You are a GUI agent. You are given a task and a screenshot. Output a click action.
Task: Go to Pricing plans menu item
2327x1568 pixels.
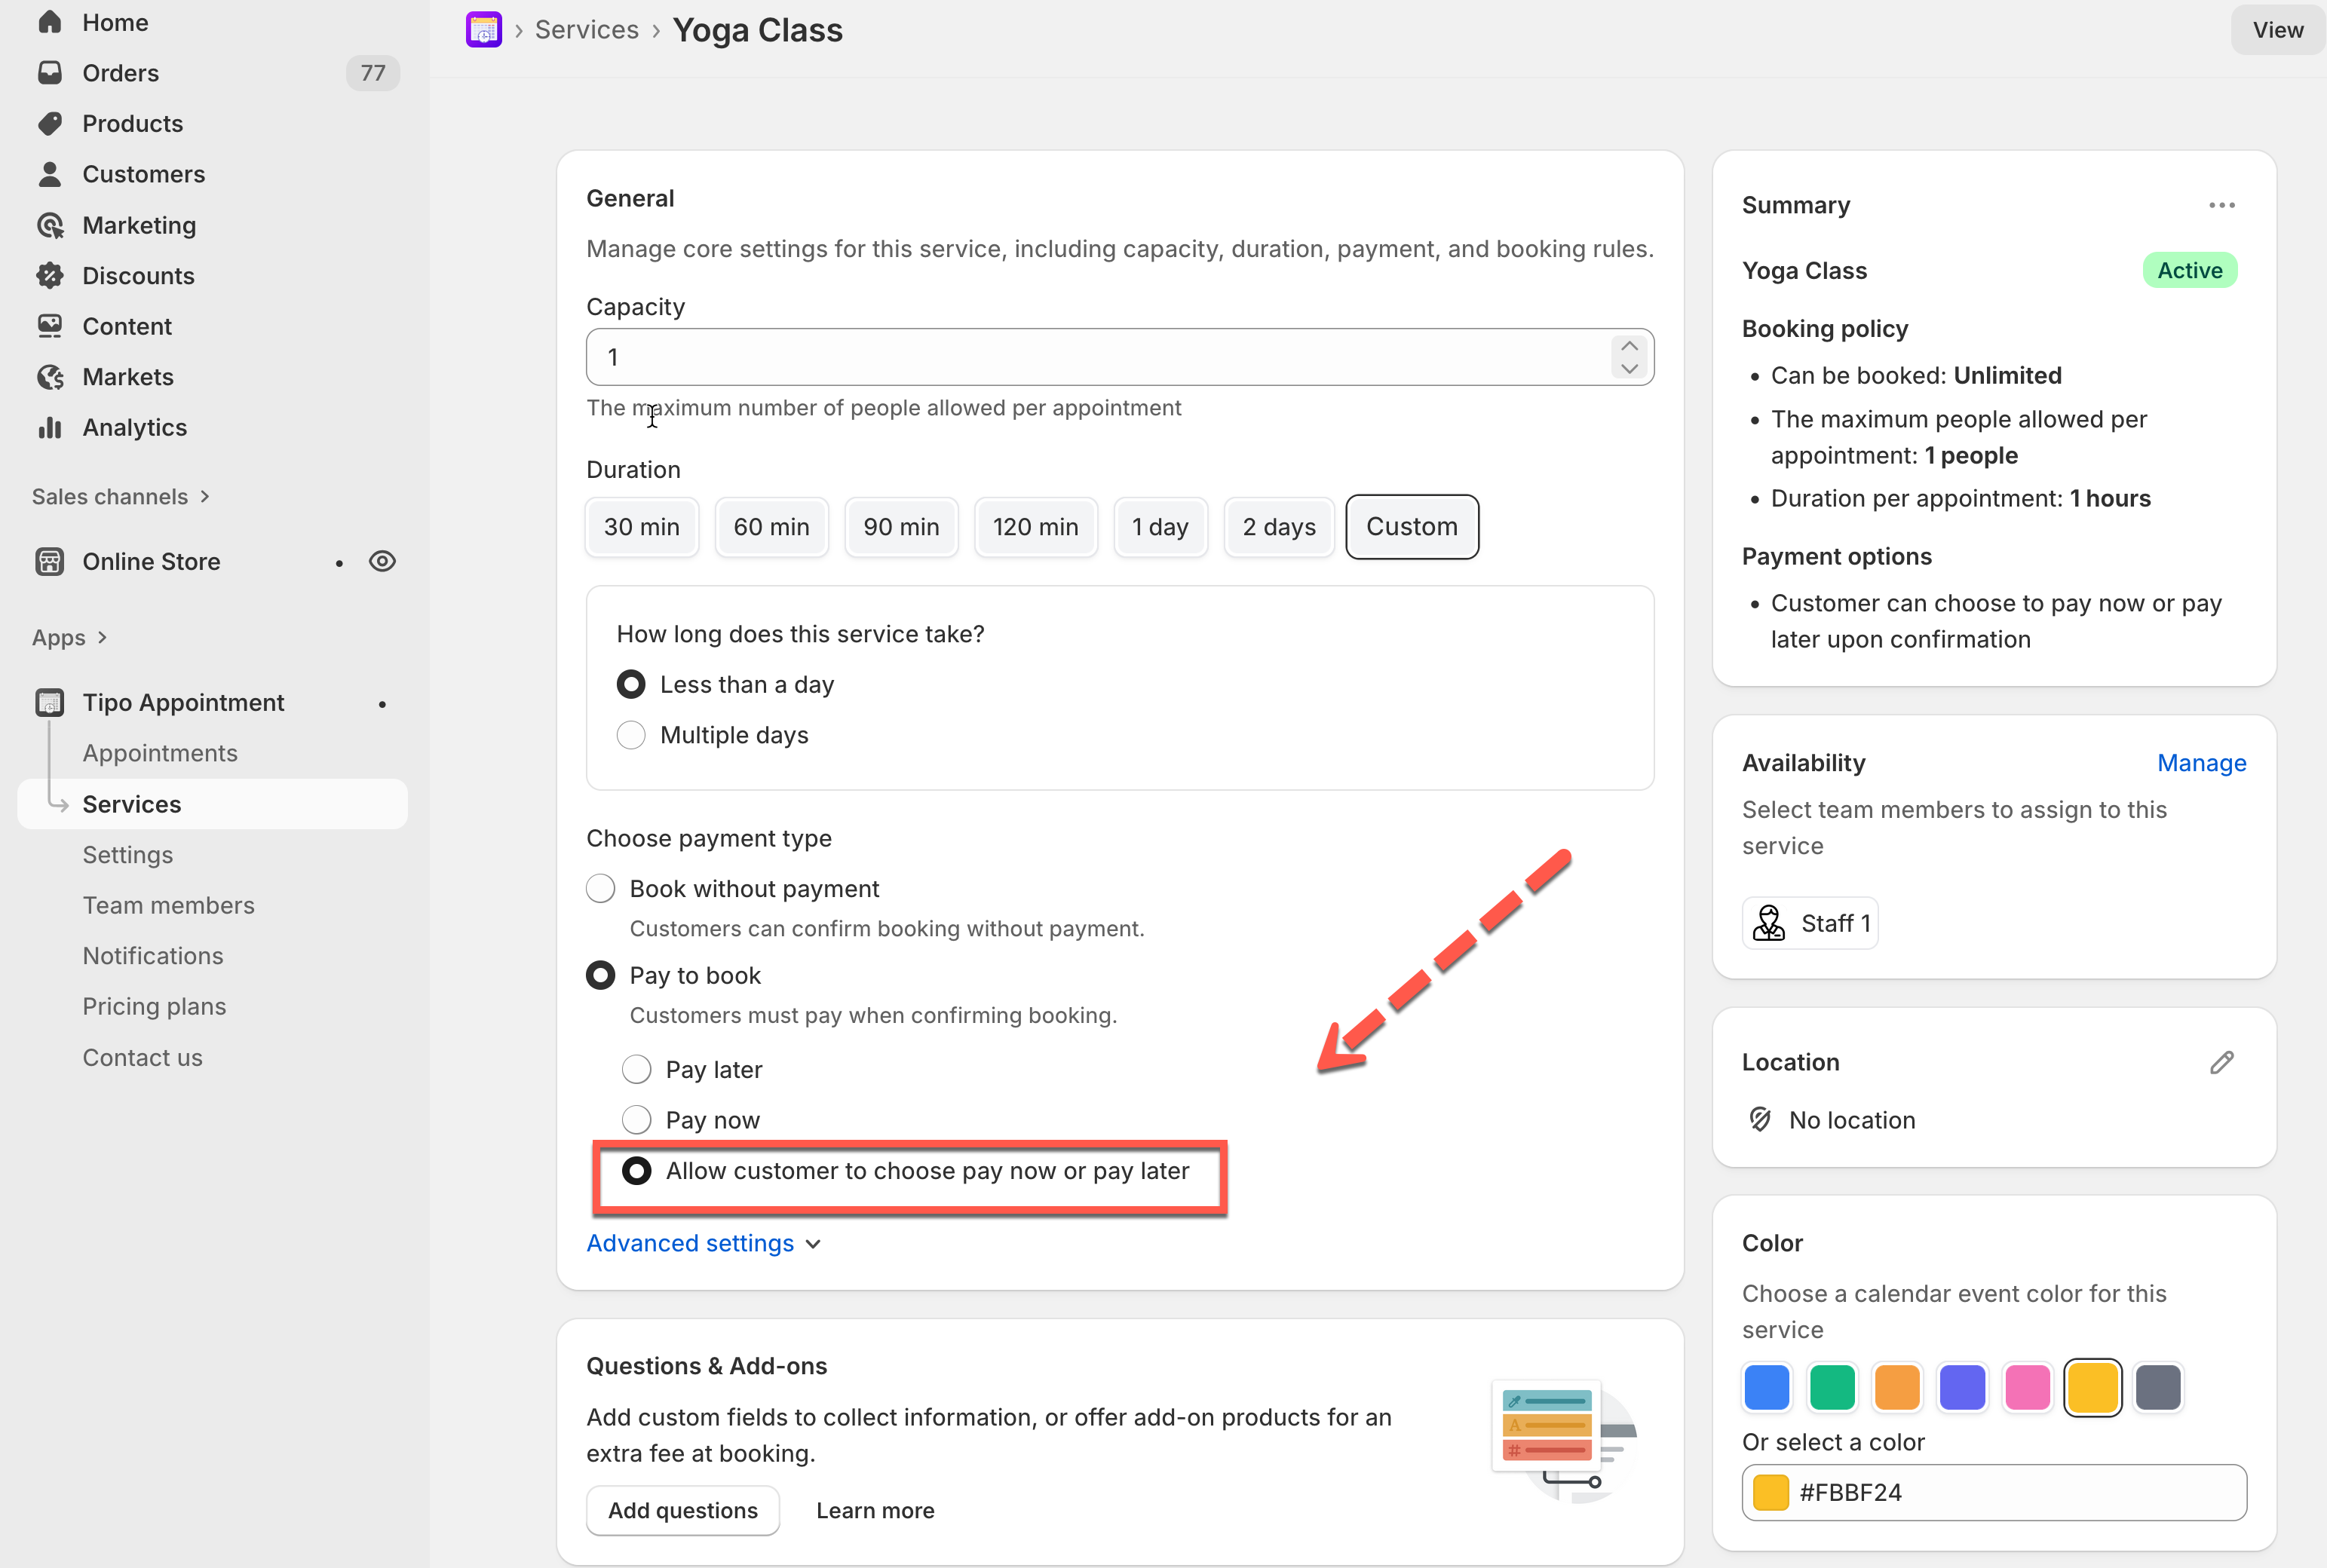coord(154,1006)
